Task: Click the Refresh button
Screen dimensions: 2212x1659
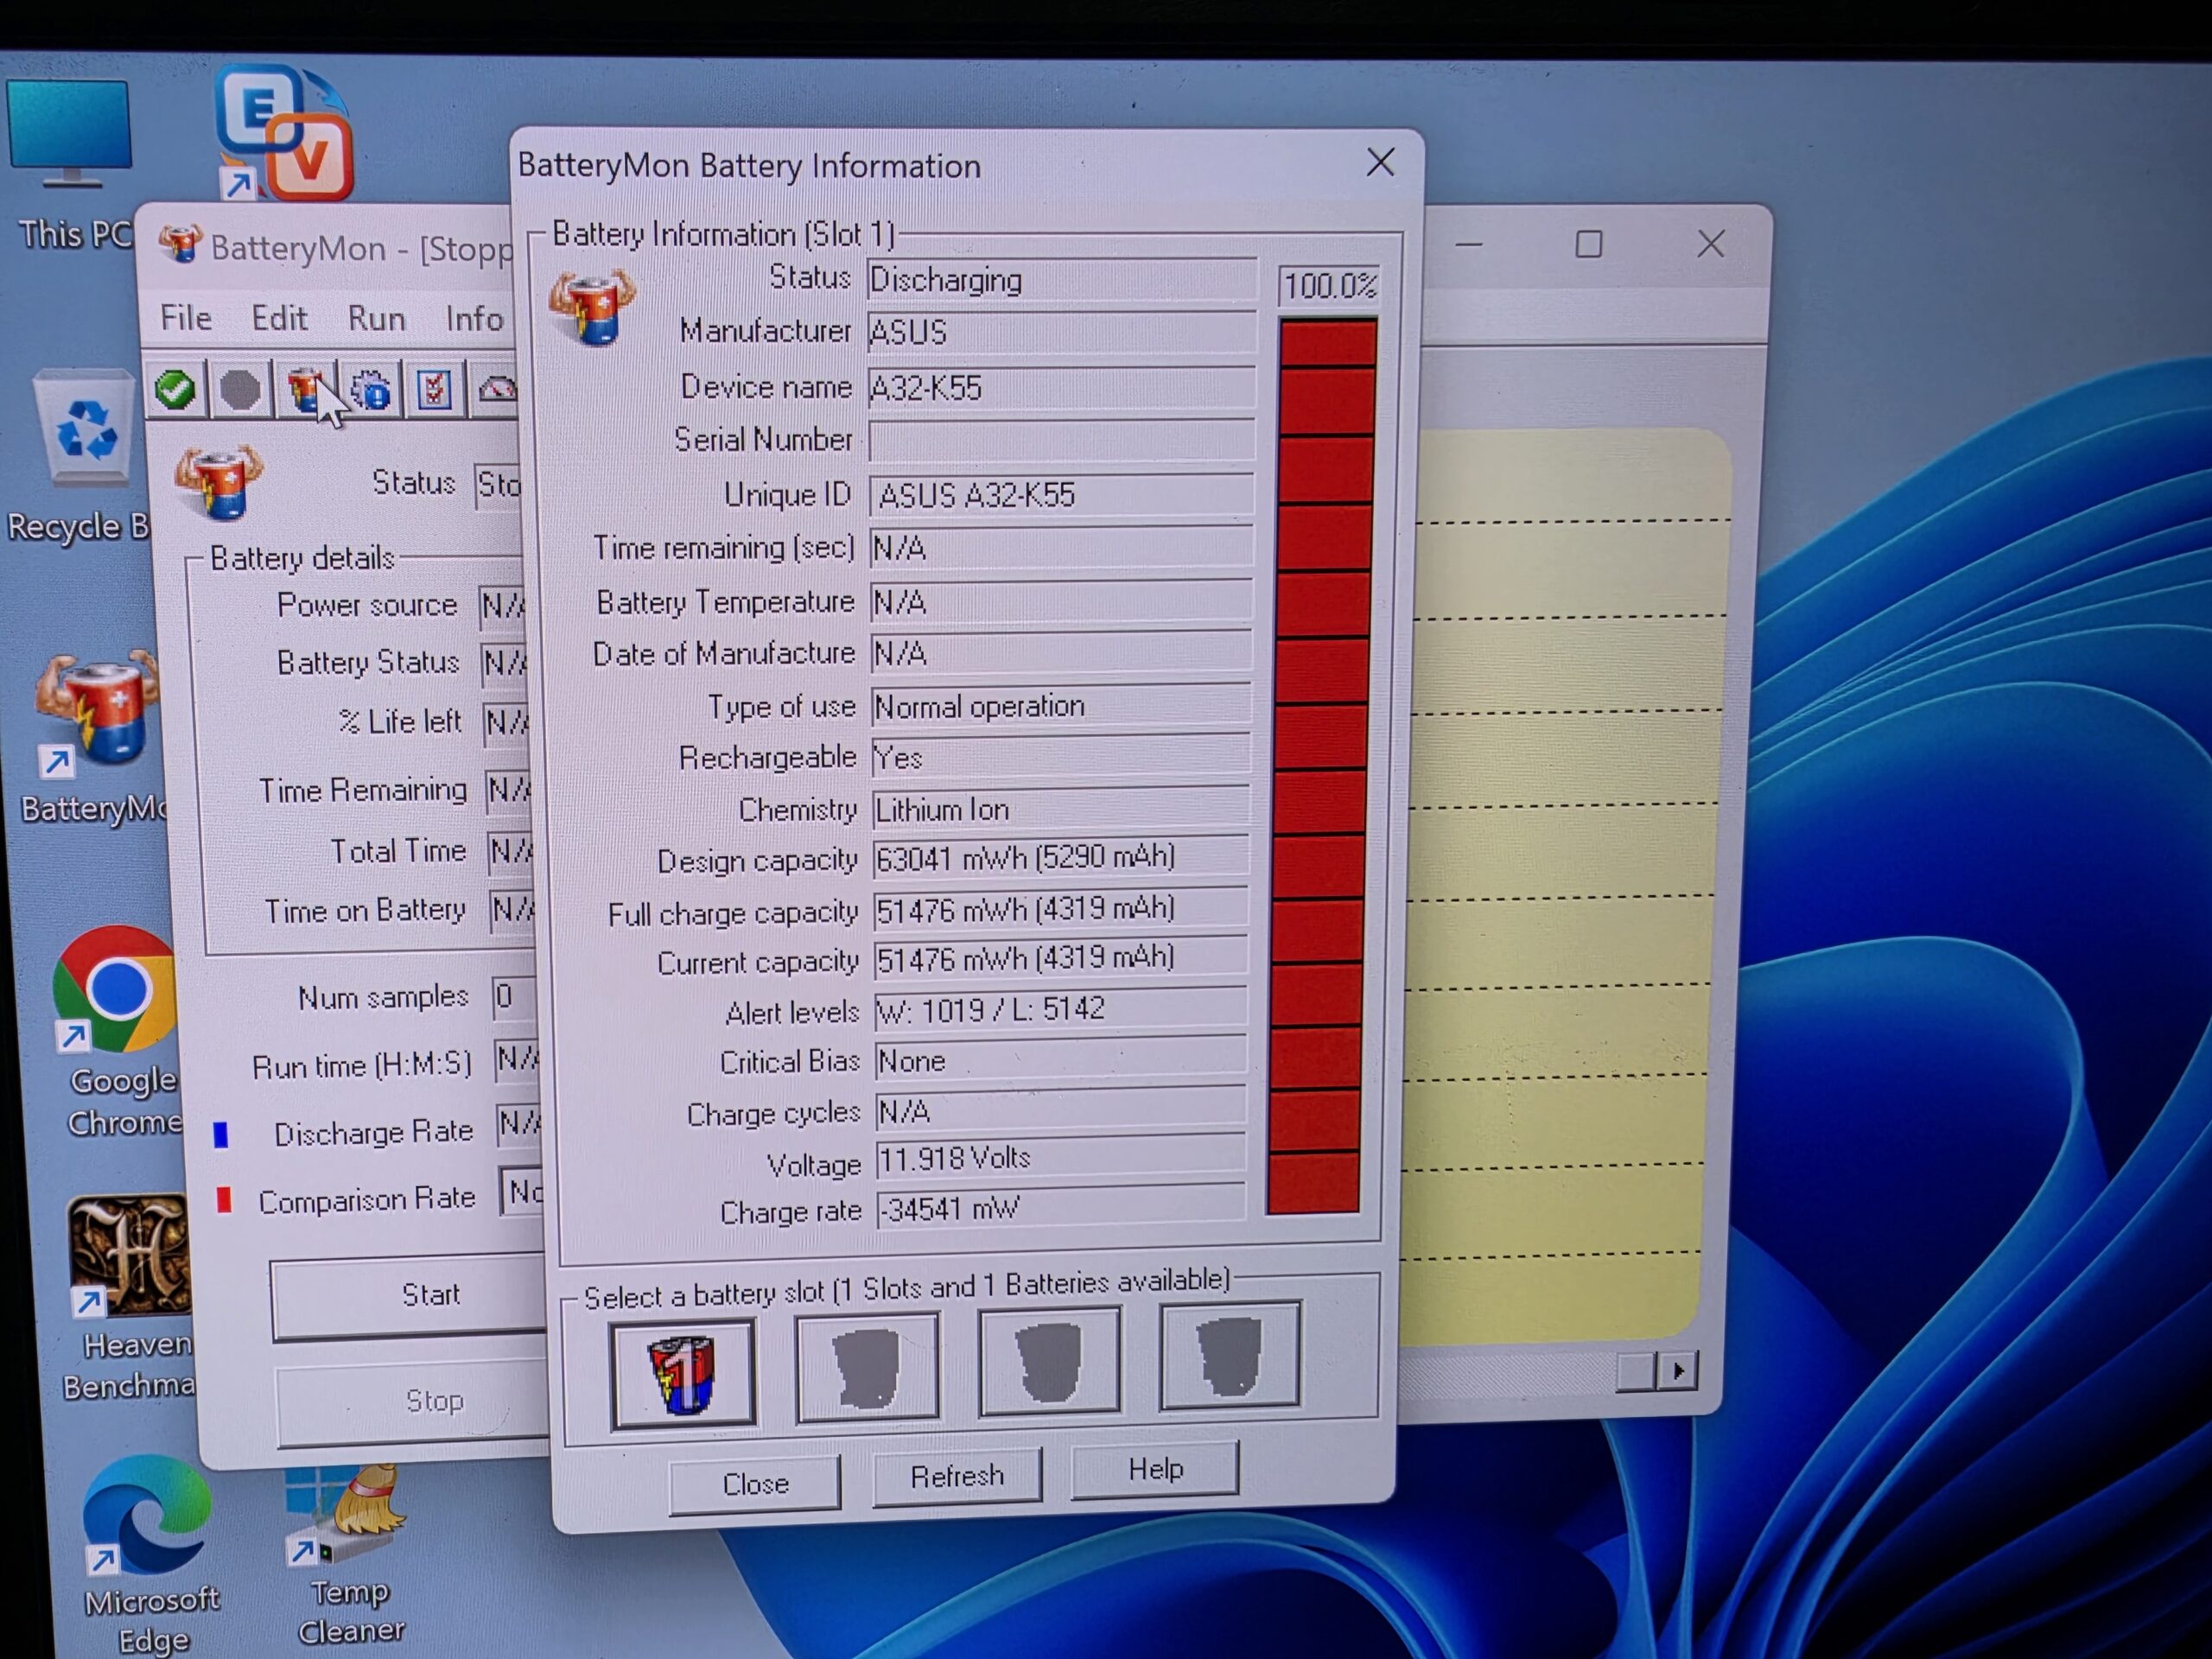Action: tap(957, 1476)
